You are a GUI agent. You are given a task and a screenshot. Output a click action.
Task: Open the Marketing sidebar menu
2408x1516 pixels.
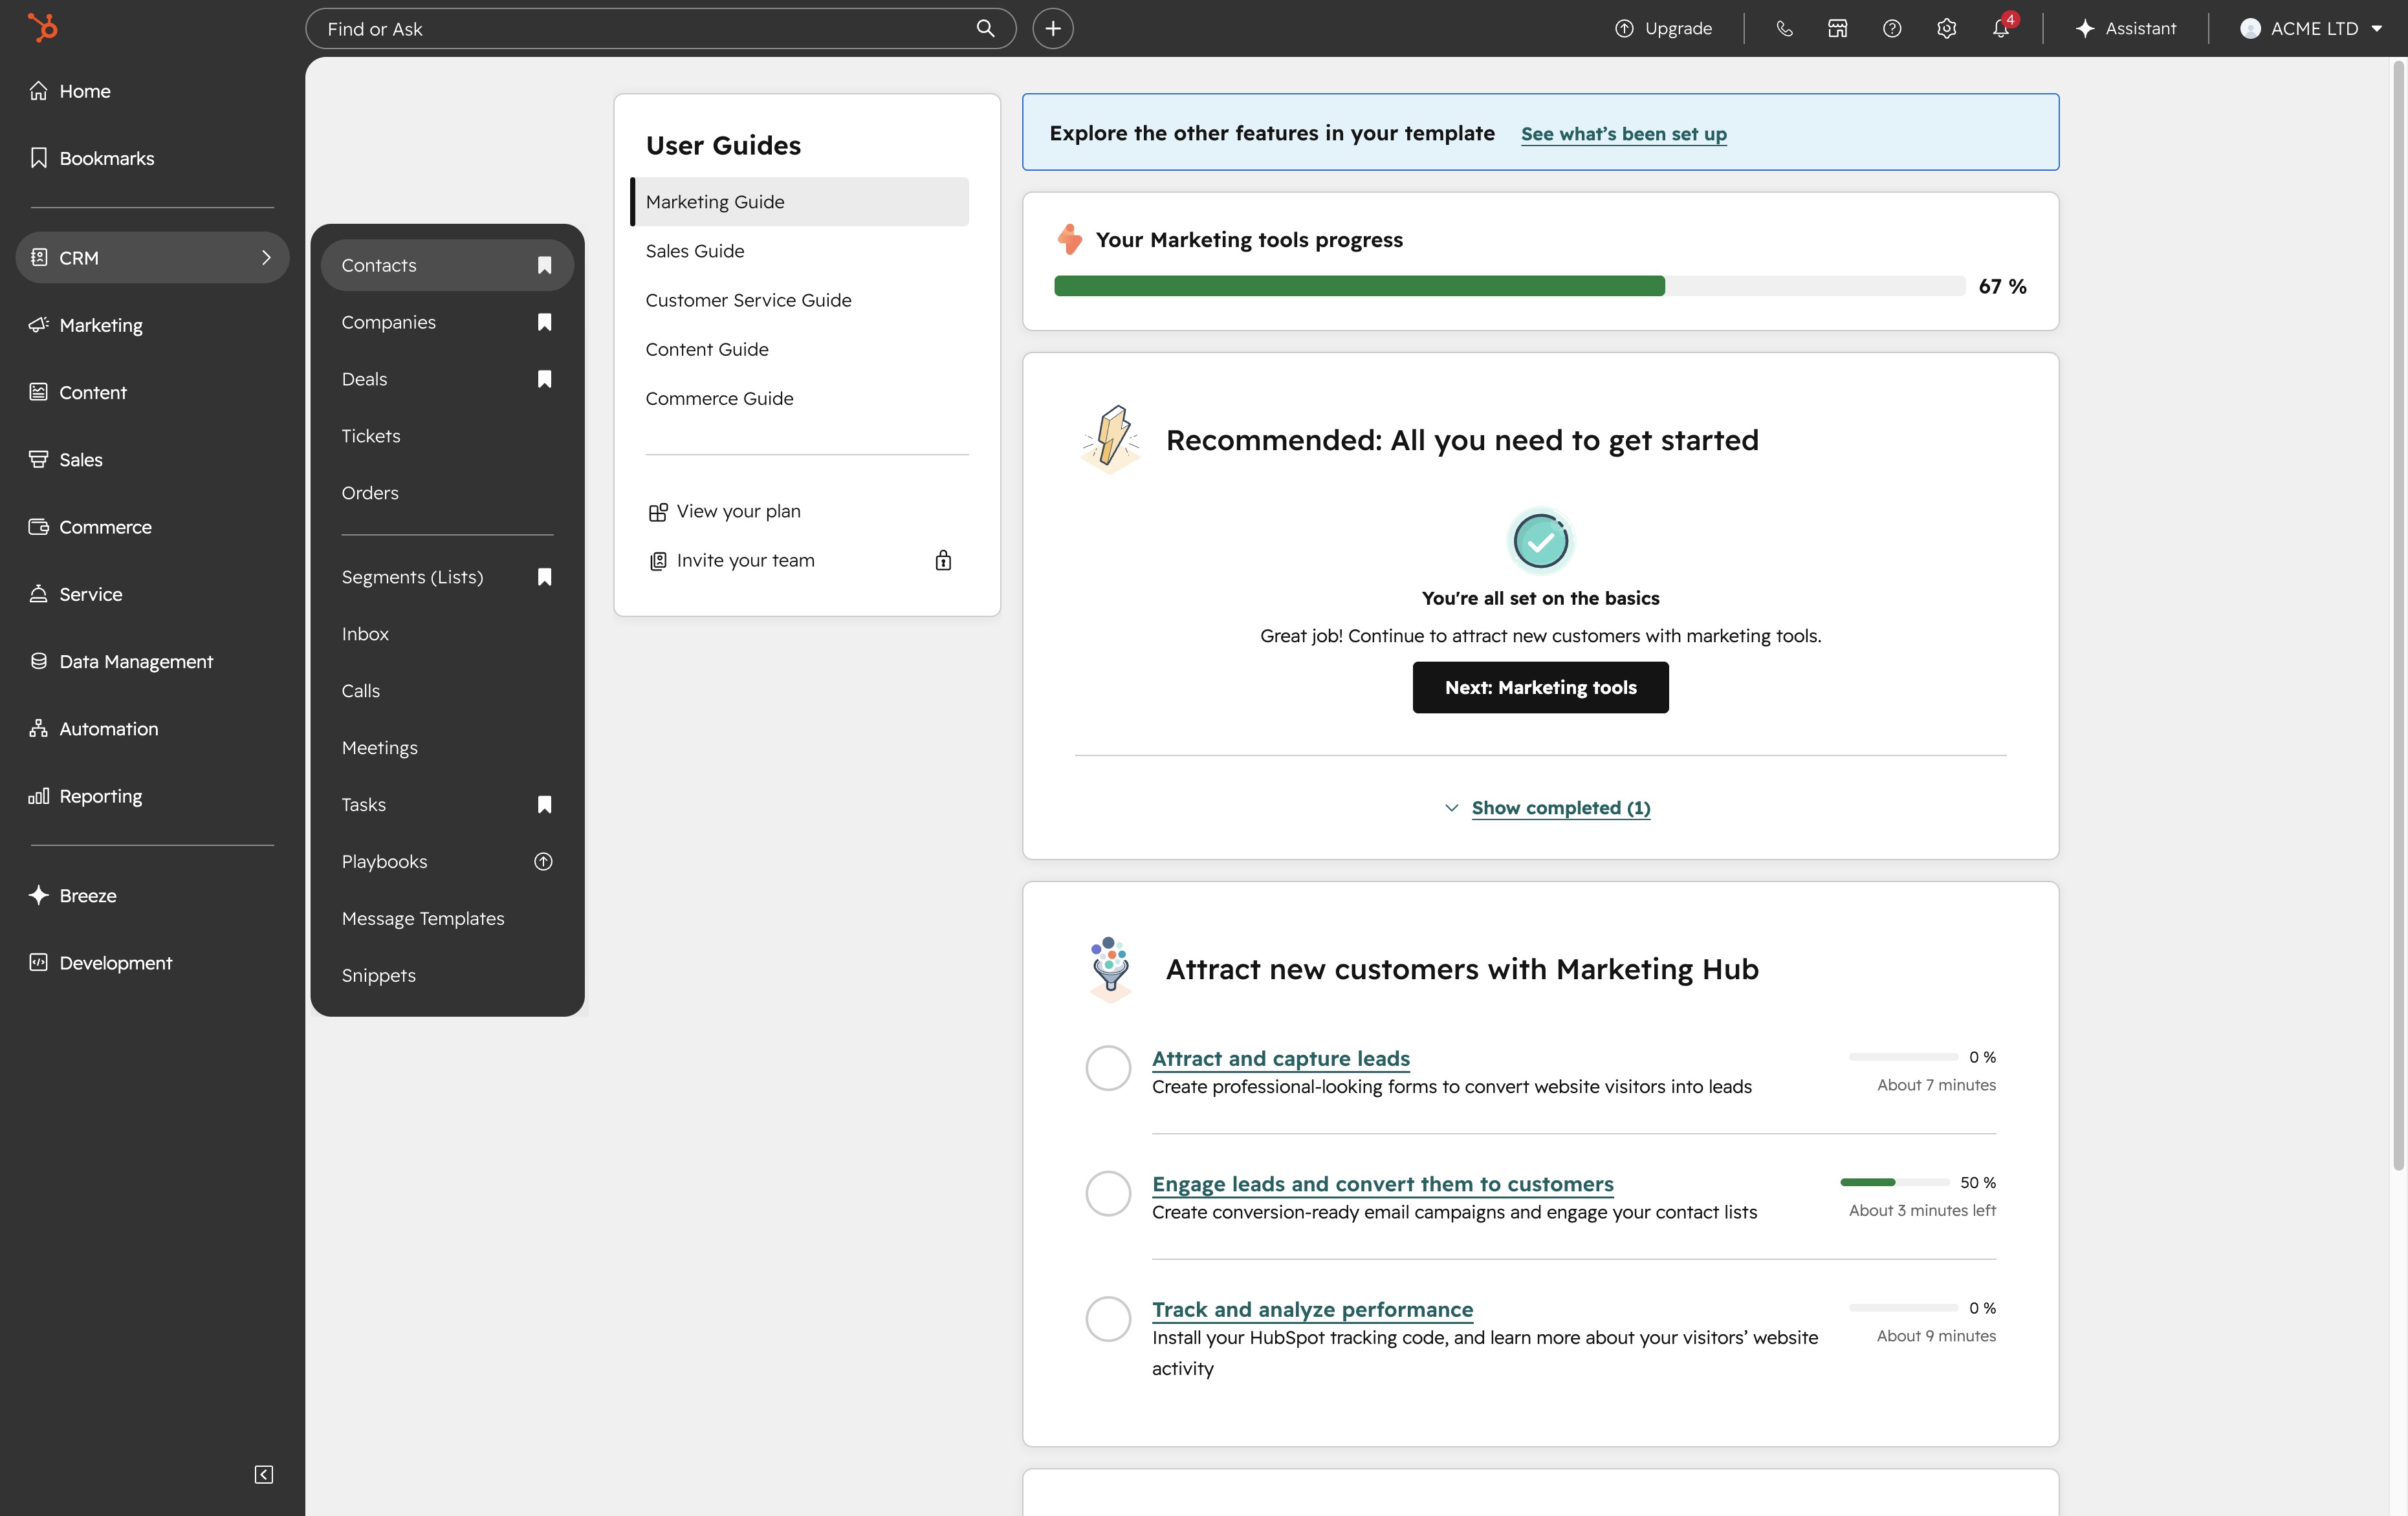click(152, 325)
